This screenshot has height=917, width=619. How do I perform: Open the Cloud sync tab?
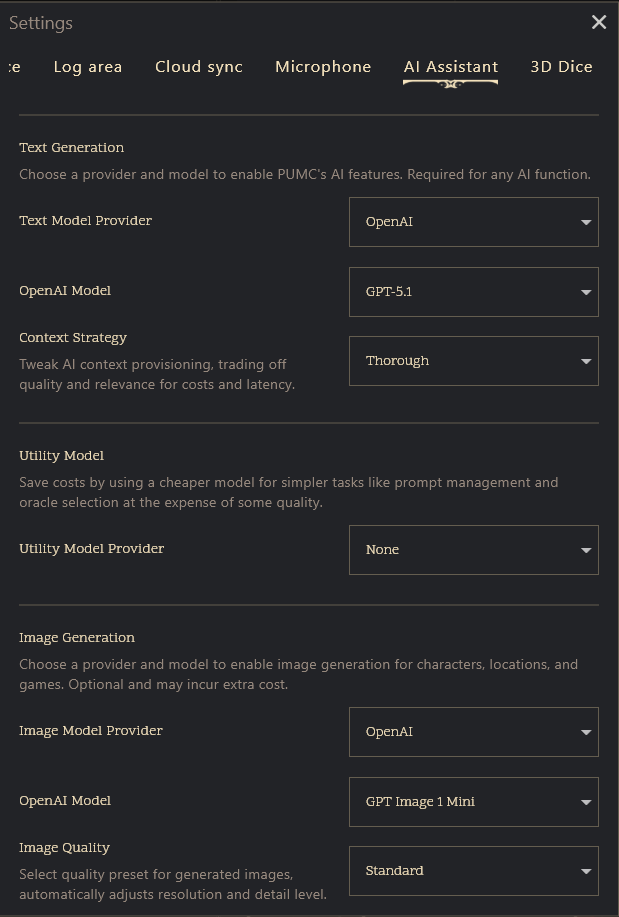pos(199,67)
